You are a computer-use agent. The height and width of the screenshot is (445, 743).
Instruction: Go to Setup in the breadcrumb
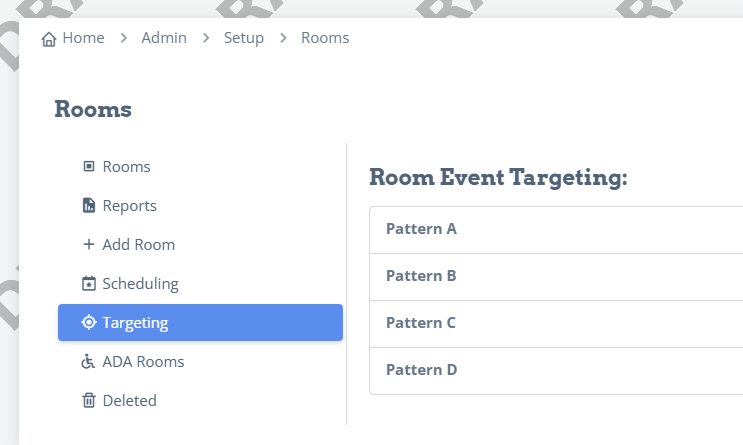(x=244, y=38)
